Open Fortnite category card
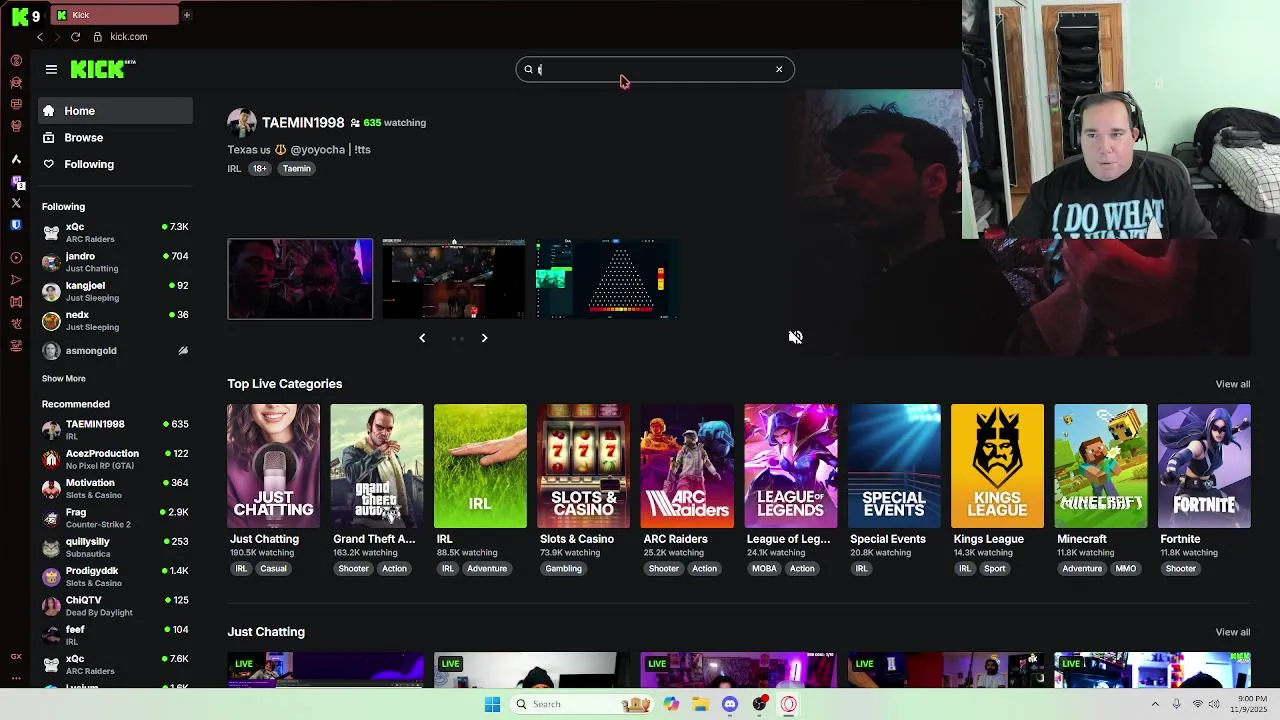 pyautogui.click(x=1204, y=466)
